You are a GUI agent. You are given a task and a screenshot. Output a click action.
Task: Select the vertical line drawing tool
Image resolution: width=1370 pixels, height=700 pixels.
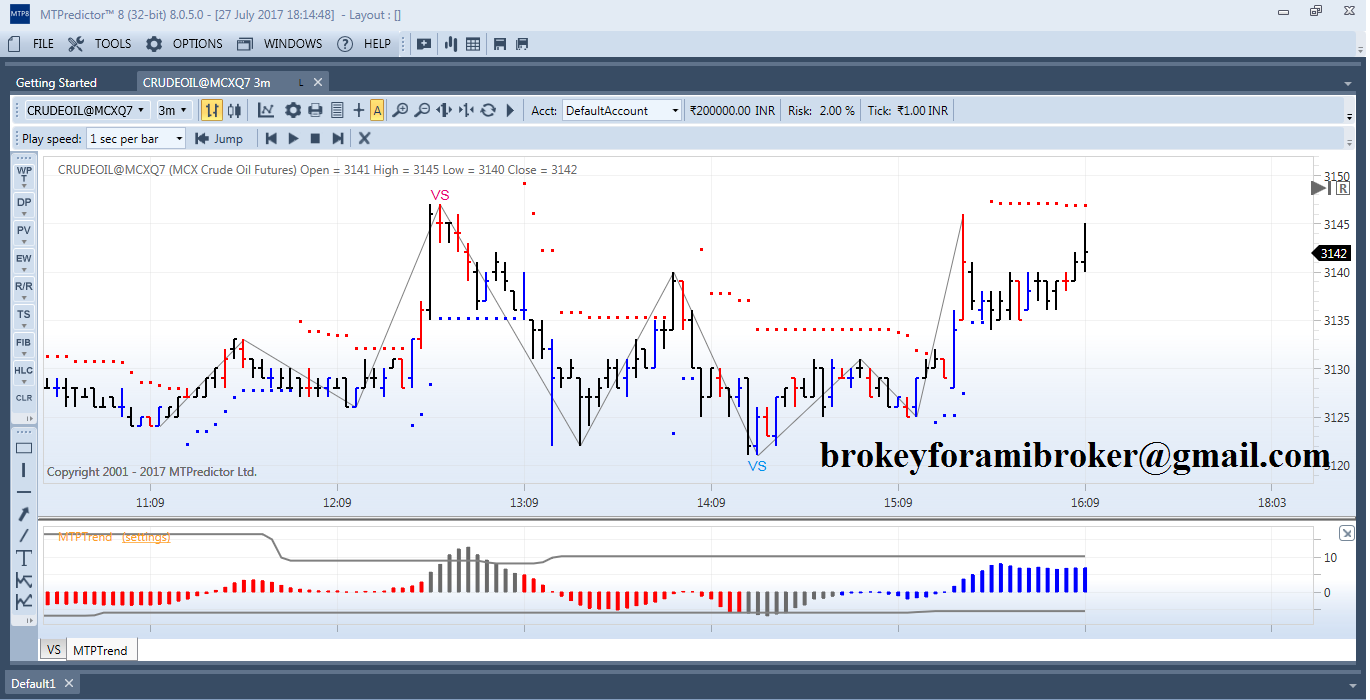pyautogui.click(x=24, y=470)
